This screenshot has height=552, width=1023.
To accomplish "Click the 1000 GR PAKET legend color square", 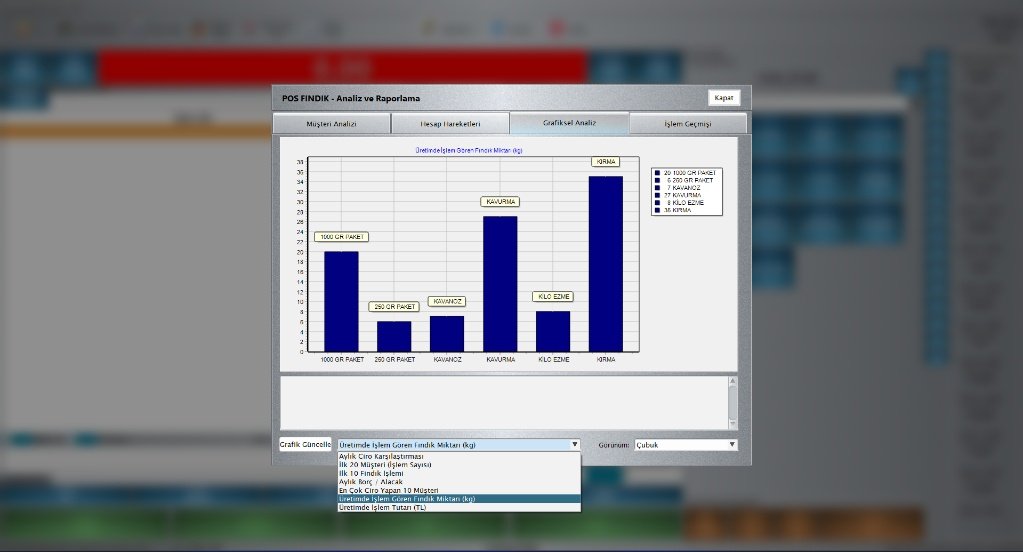I will pos(658,173).
